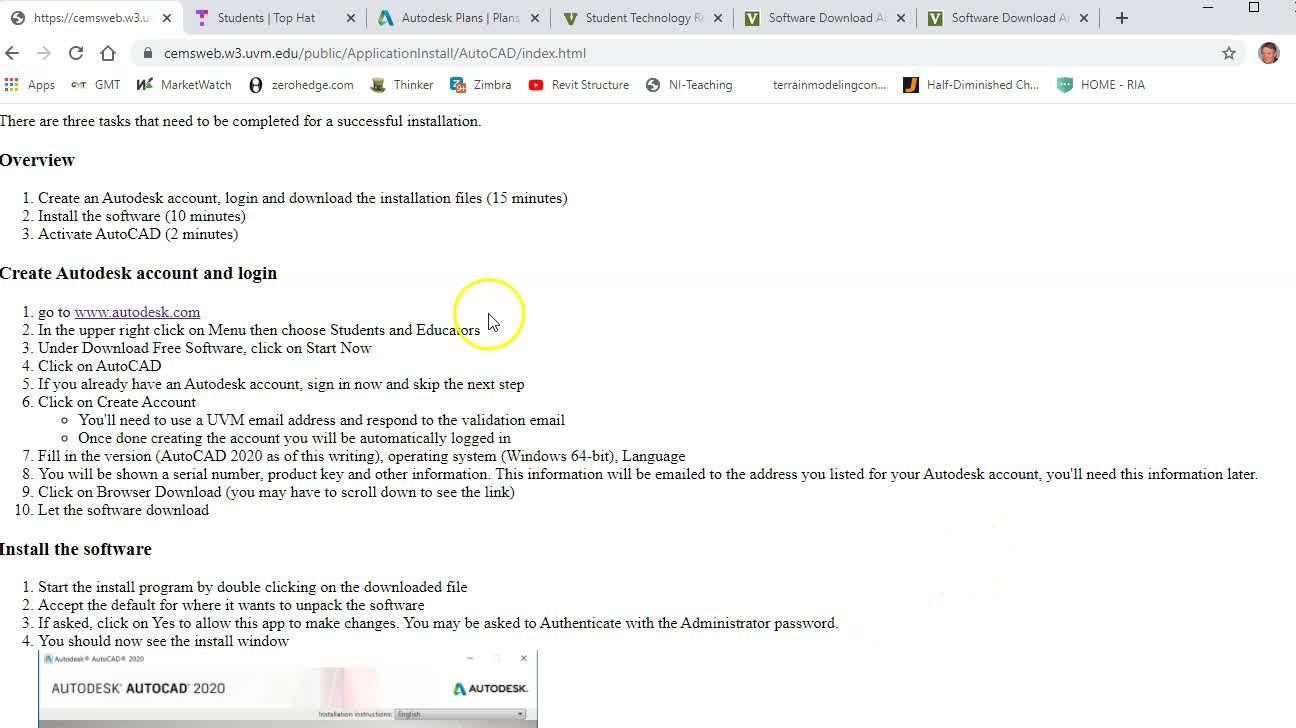Follow the www.autodesk.com link

(137, 312)
